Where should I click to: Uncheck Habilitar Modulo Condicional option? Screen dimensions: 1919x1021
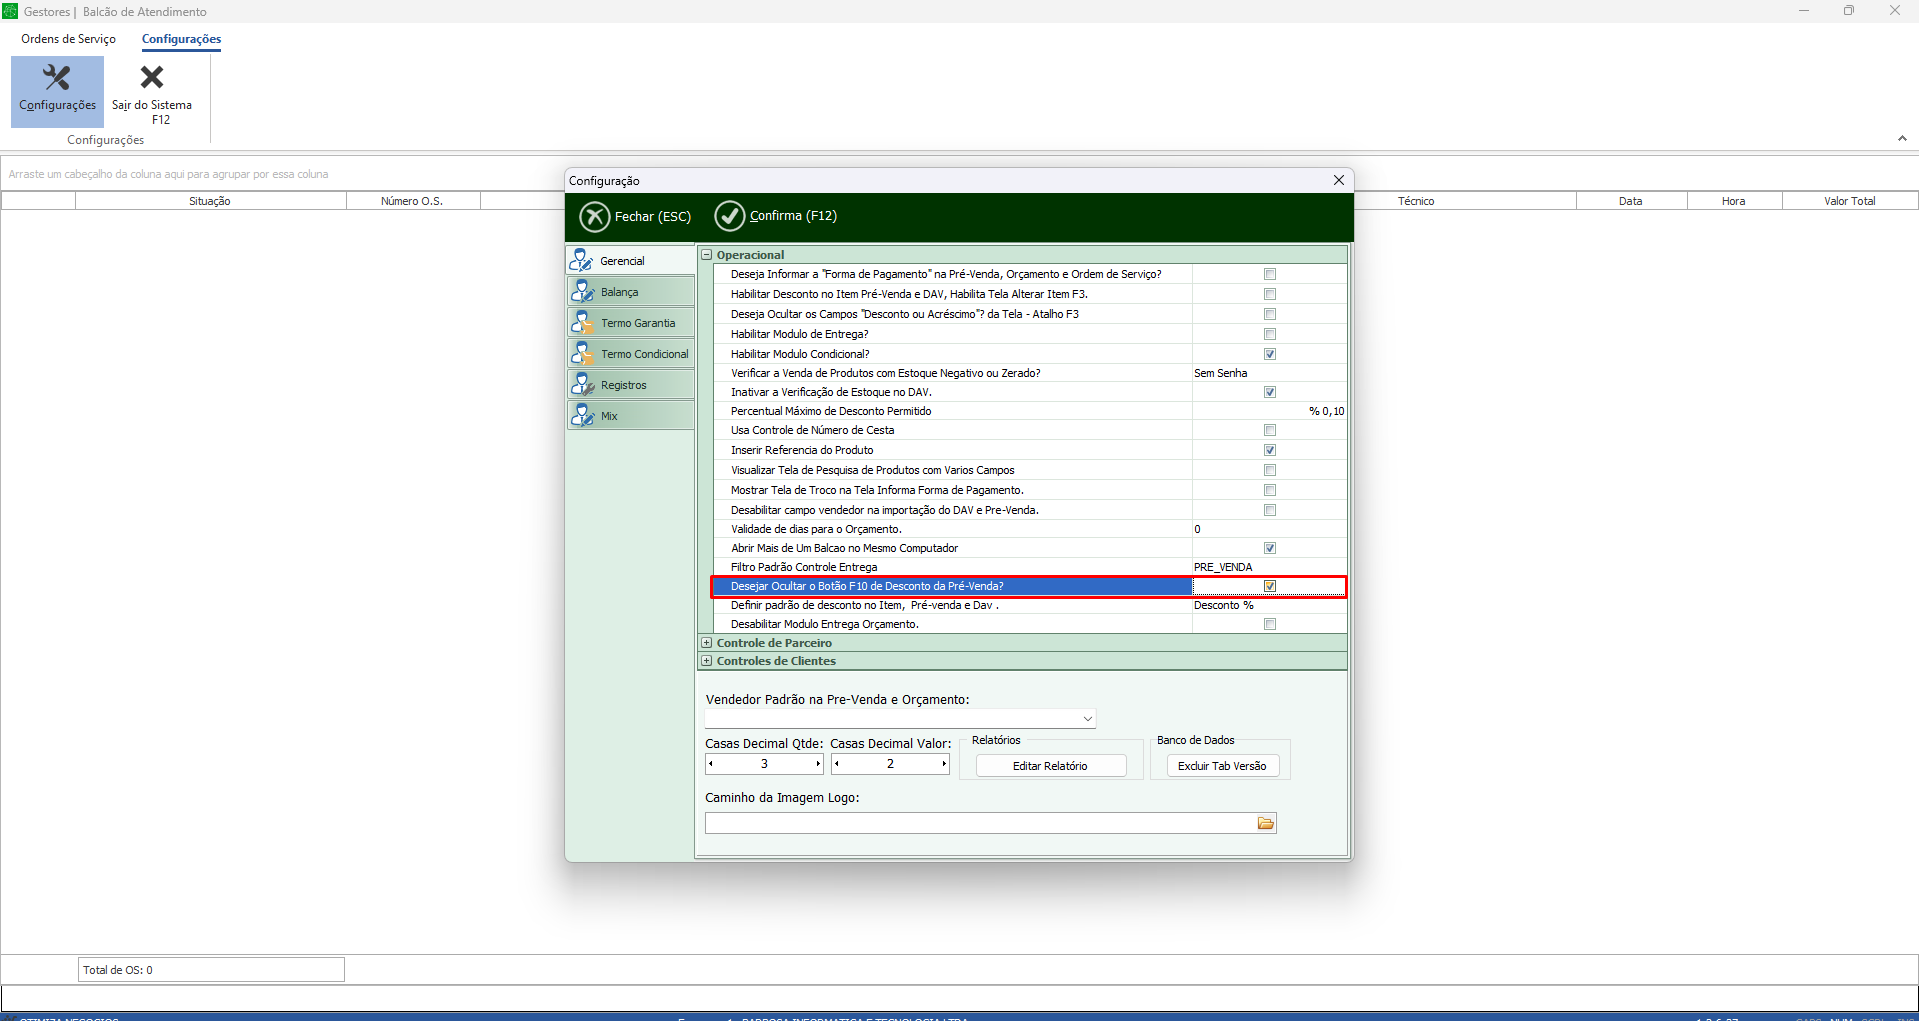pyautogui.click(x=1270, y=354)
